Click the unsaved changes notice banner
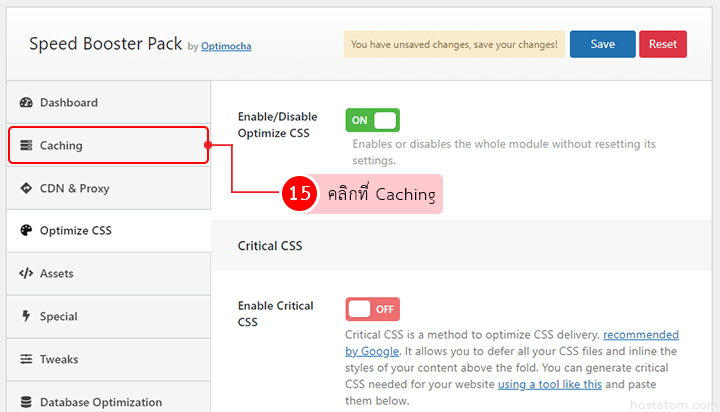Image resolution: width=720 pixels, height=412 pixels. click(453, 44)
